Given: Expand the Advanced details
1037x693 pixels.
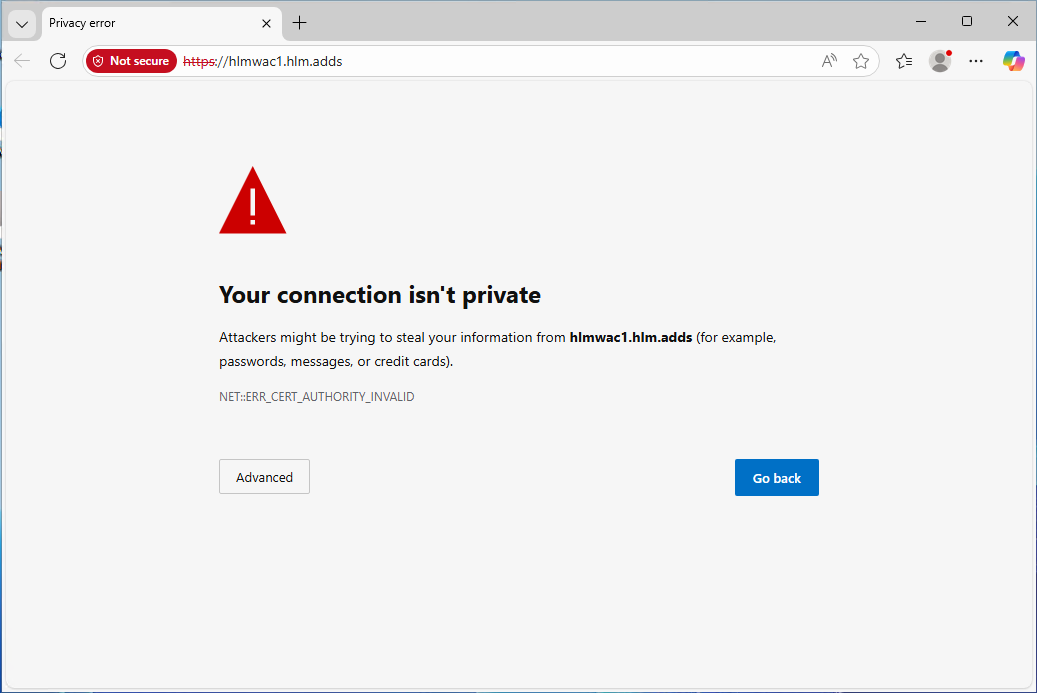Looking at the screenshot, I should click(x=264, y=477).
